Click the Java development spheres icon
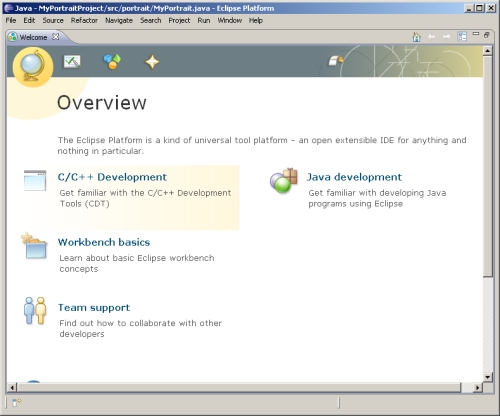Screen dimensions: 500x416 283,180
